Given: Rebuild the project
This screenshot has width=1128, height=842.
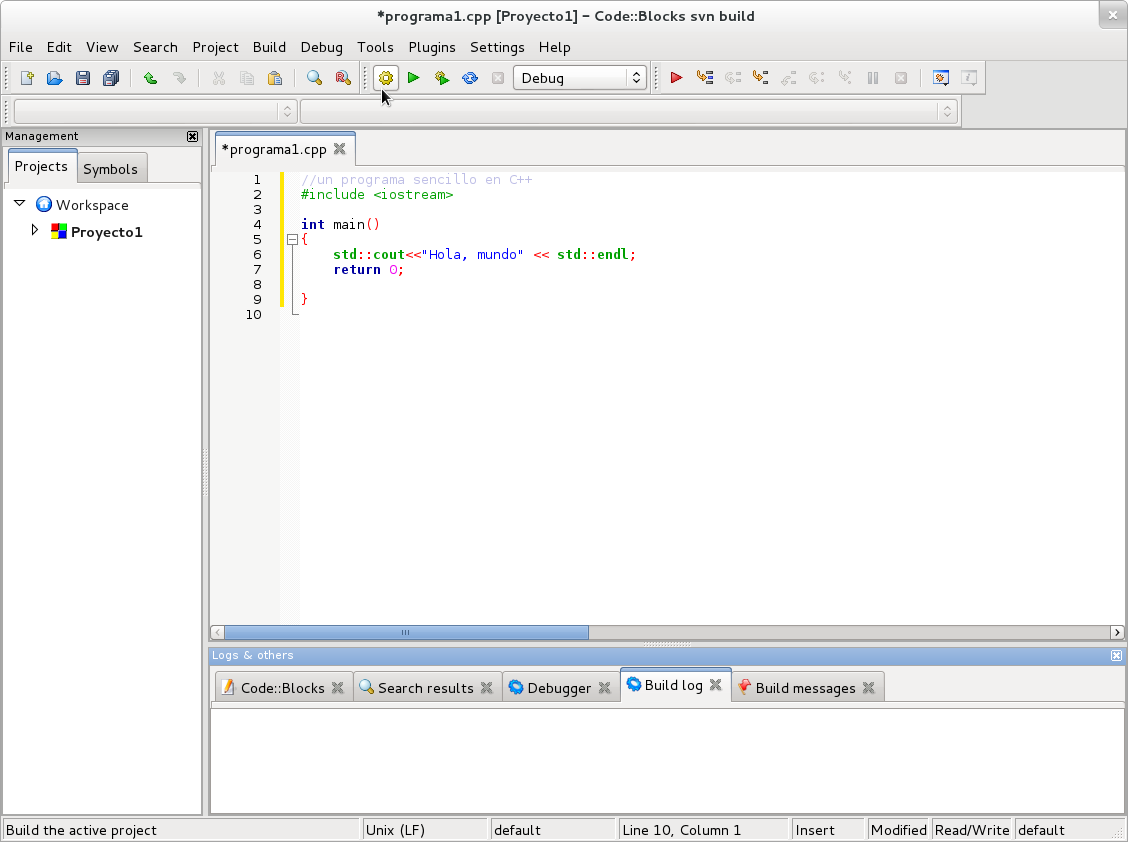Looking at the screenshot, I should (469, 77).
